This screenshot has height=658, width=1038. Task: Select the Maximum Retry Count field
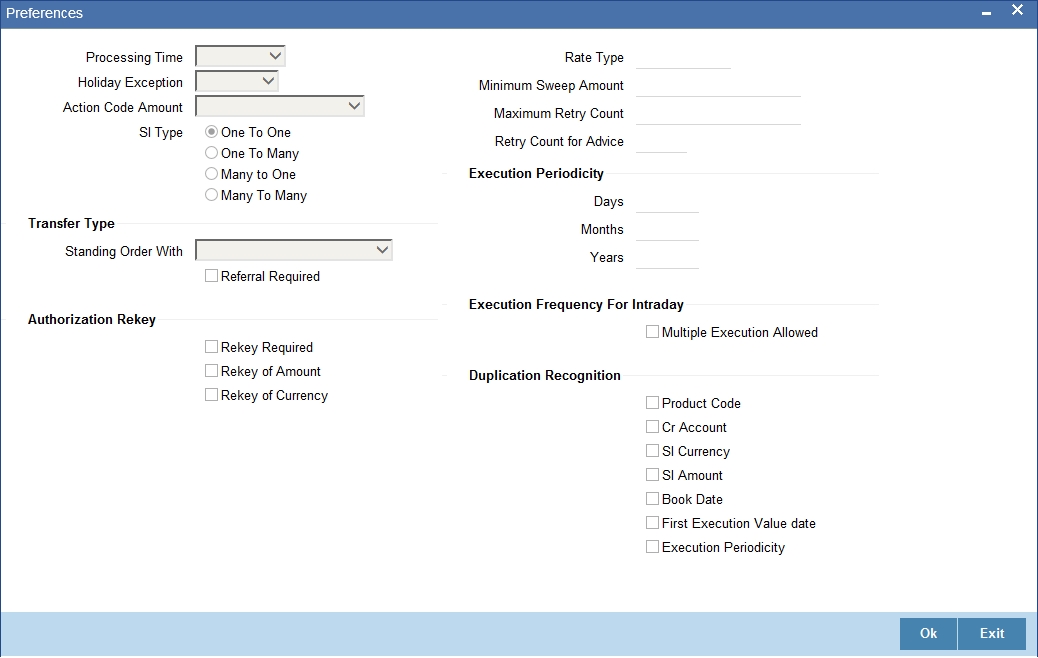click(x=718, y=114)
